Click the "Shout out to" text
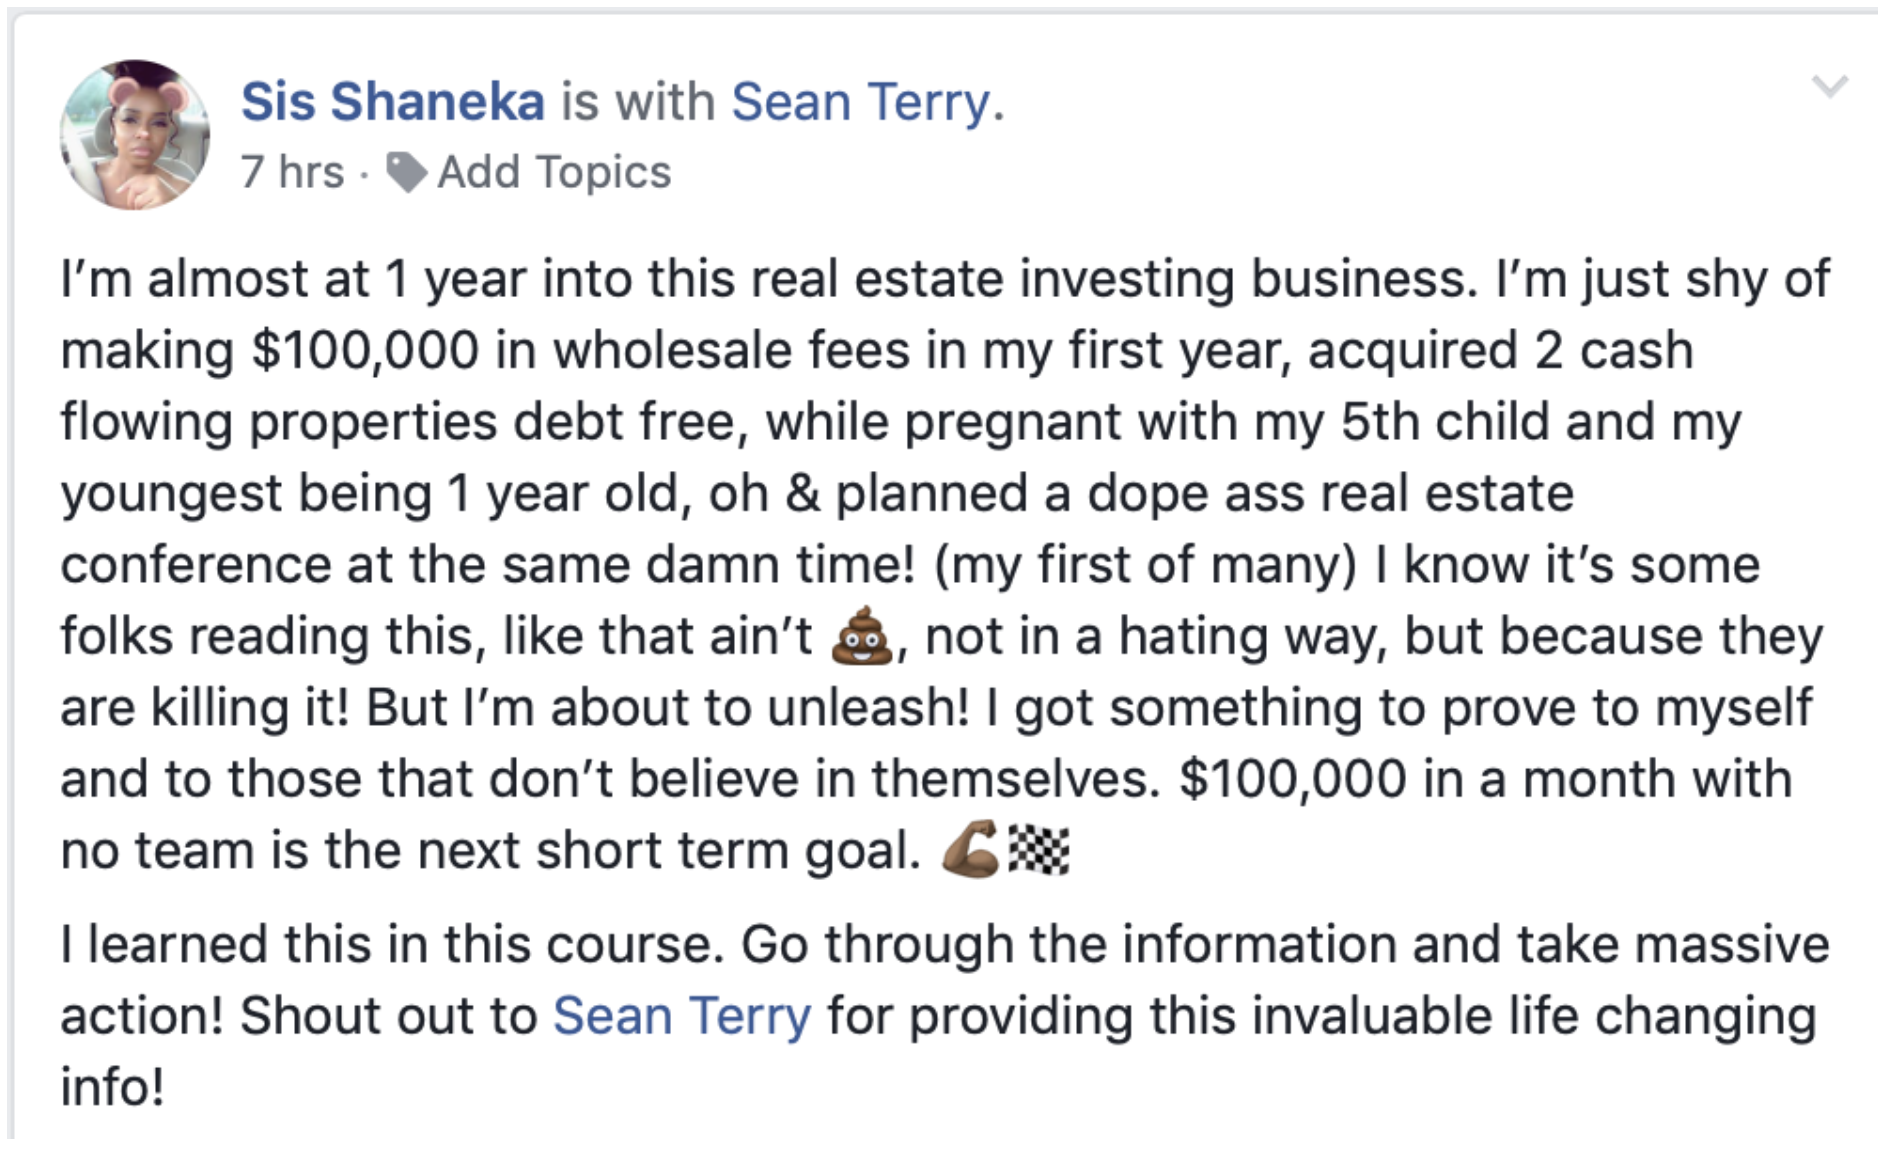 click(x=389, y=1016)
